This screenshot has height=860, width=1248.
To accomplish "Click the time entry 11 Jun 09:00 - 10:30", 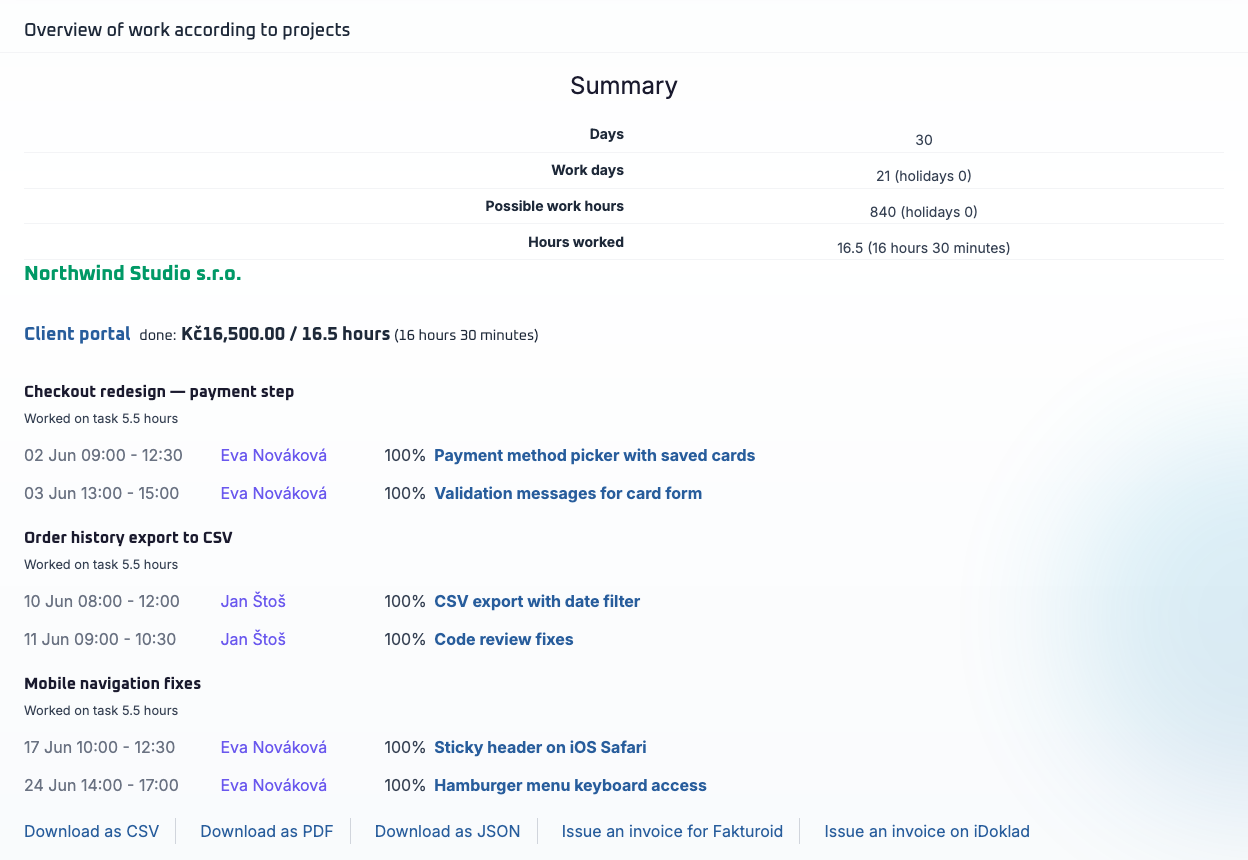I will [100, 639].
